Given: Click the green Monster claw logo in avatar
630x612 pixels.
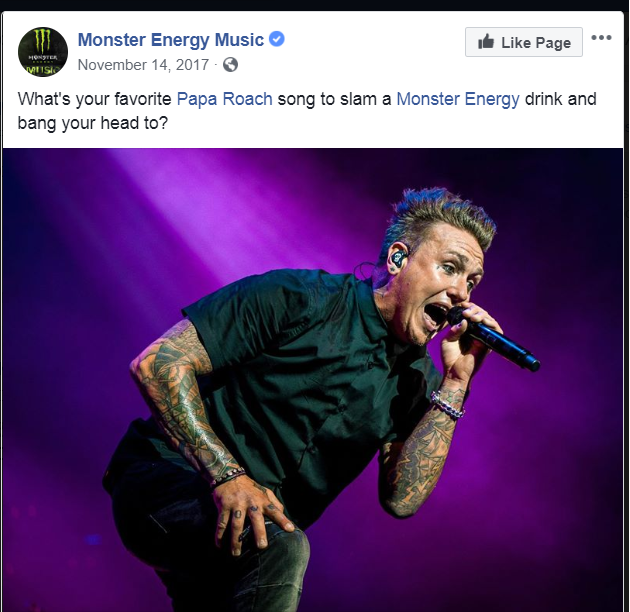Looking at the screenshot, I should coord(42,41).
